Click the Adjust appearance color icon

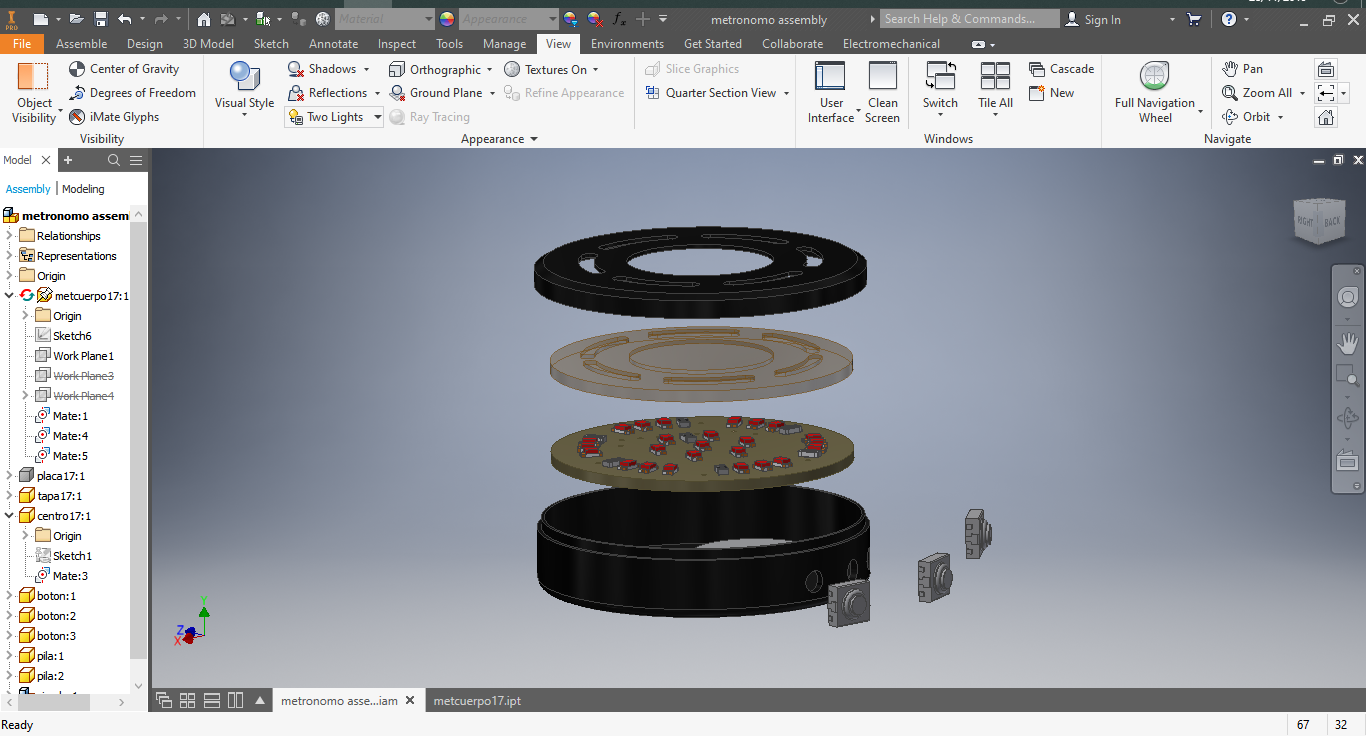coord(570,19)
